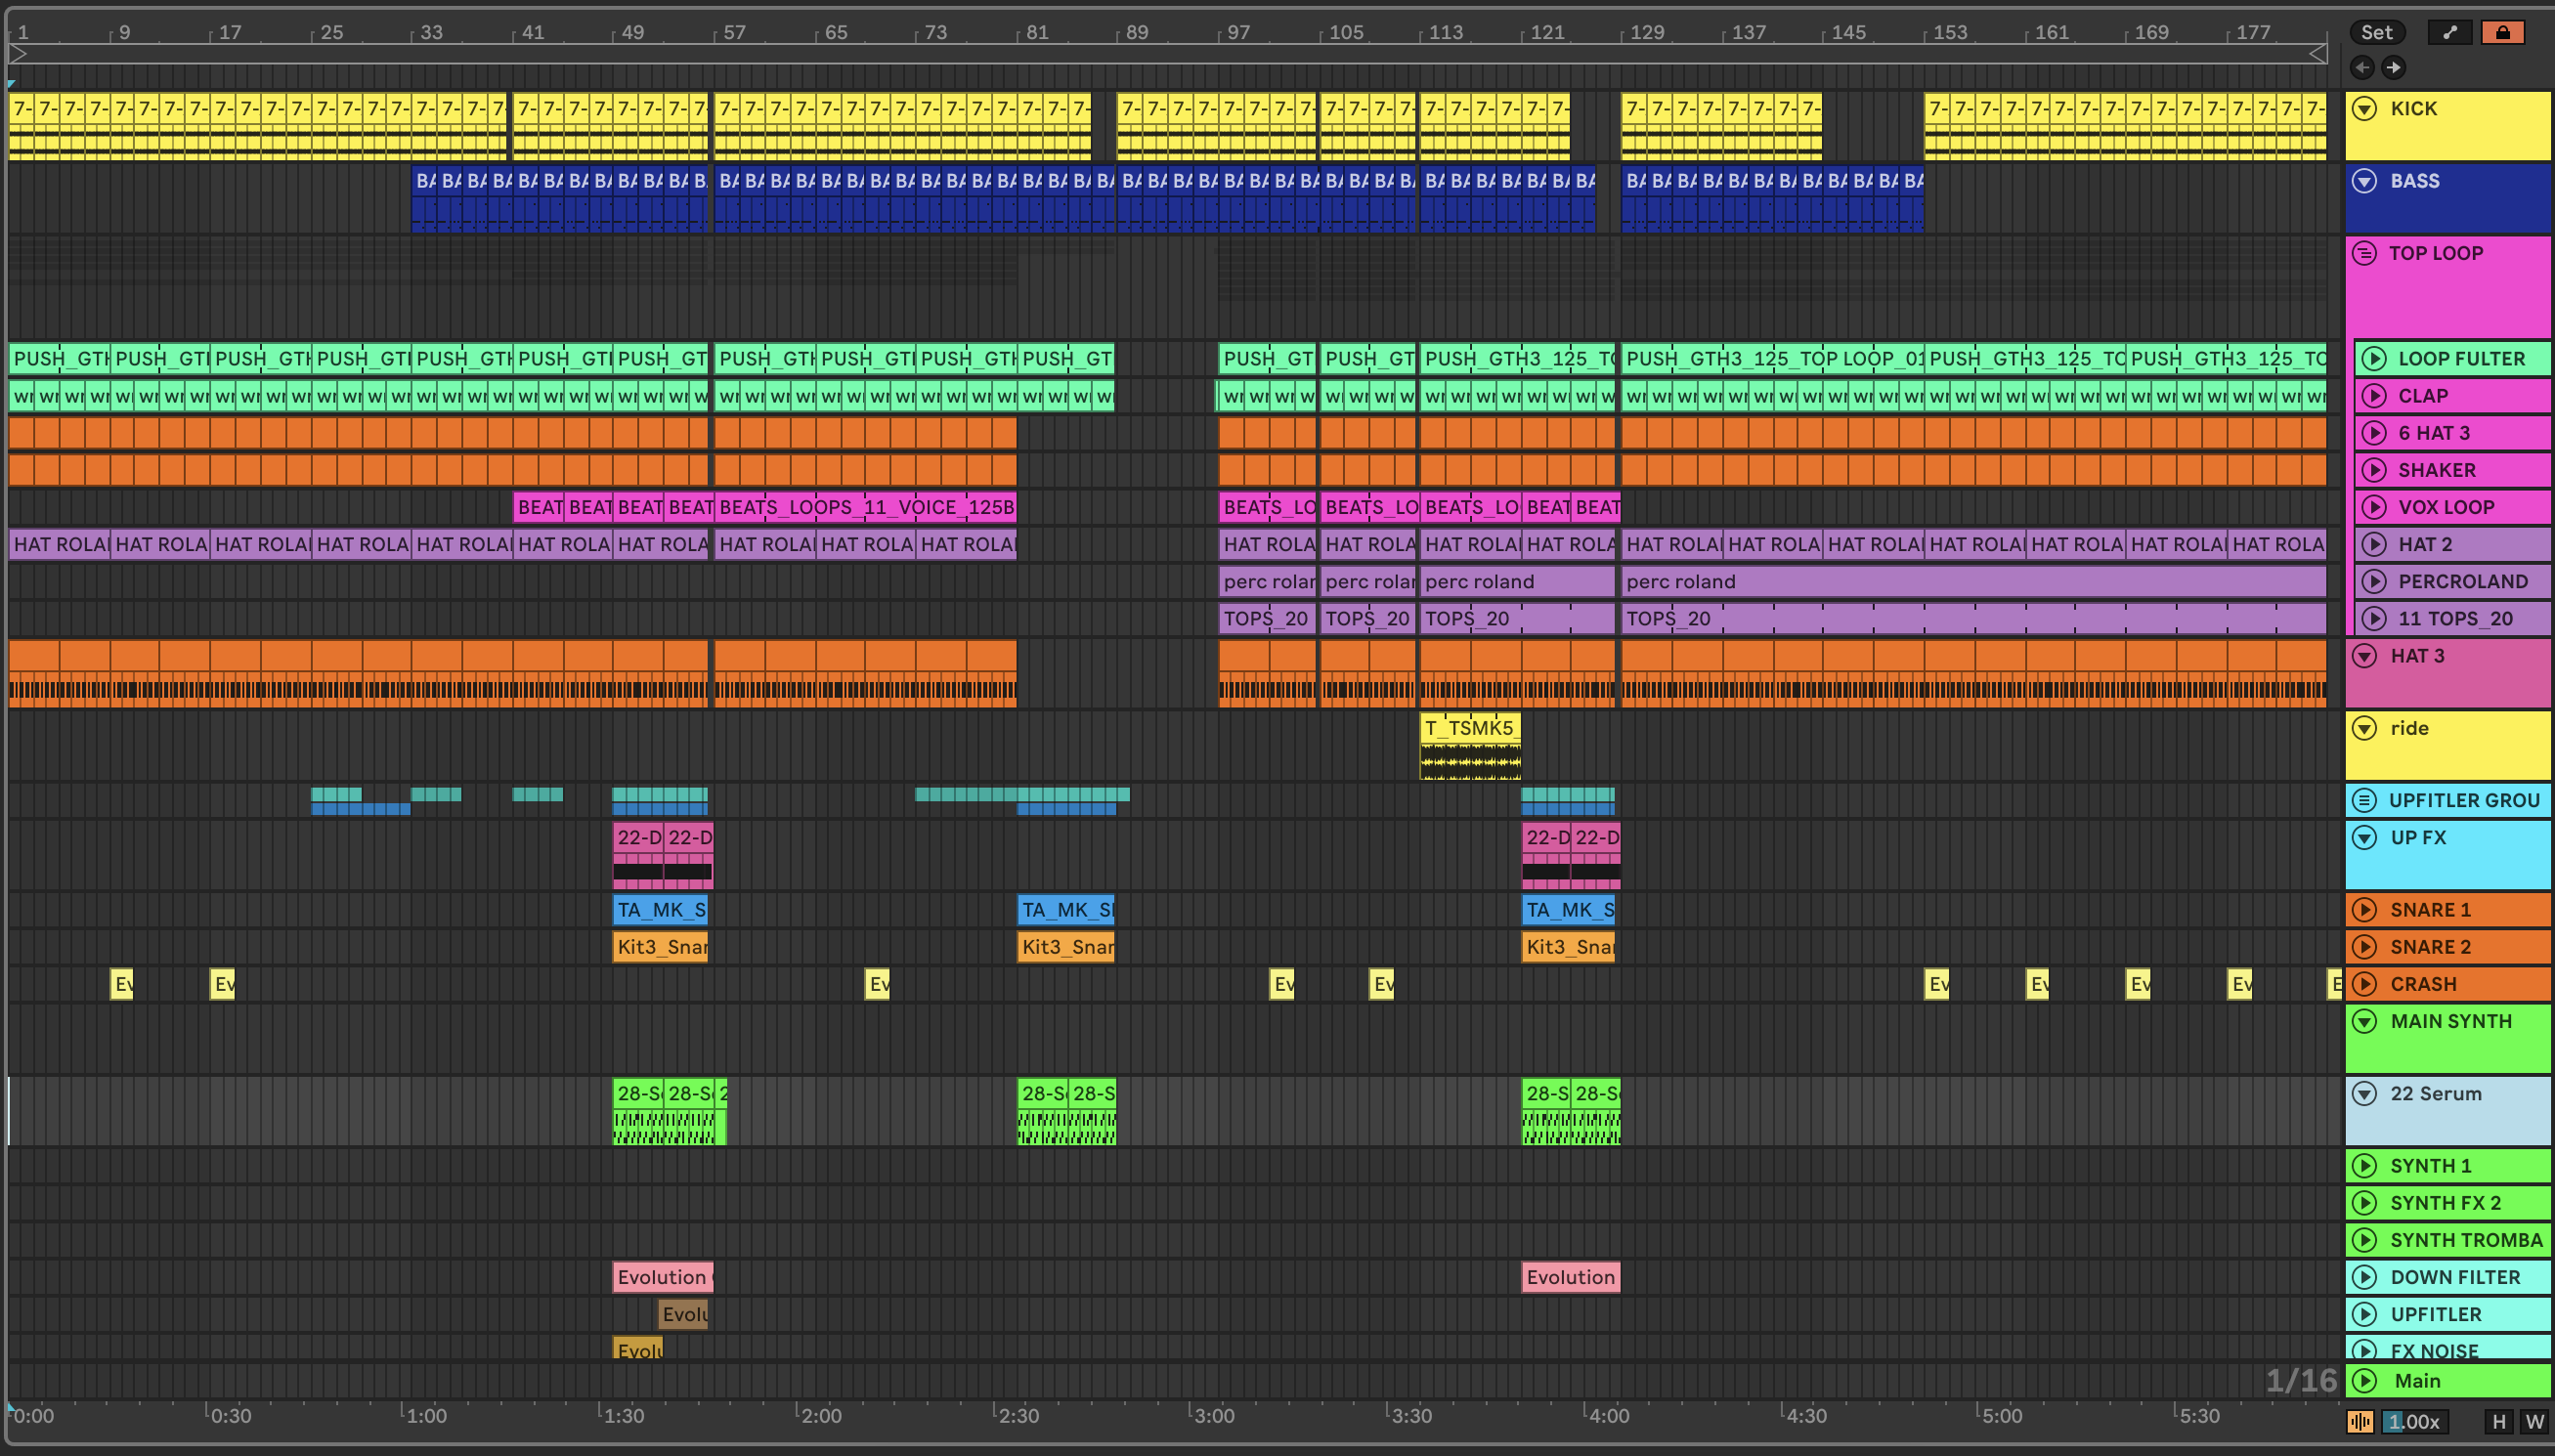This screenshot has width=2555, height=1456.
Task: Select the Main track header
Action: (2460, 1381)
